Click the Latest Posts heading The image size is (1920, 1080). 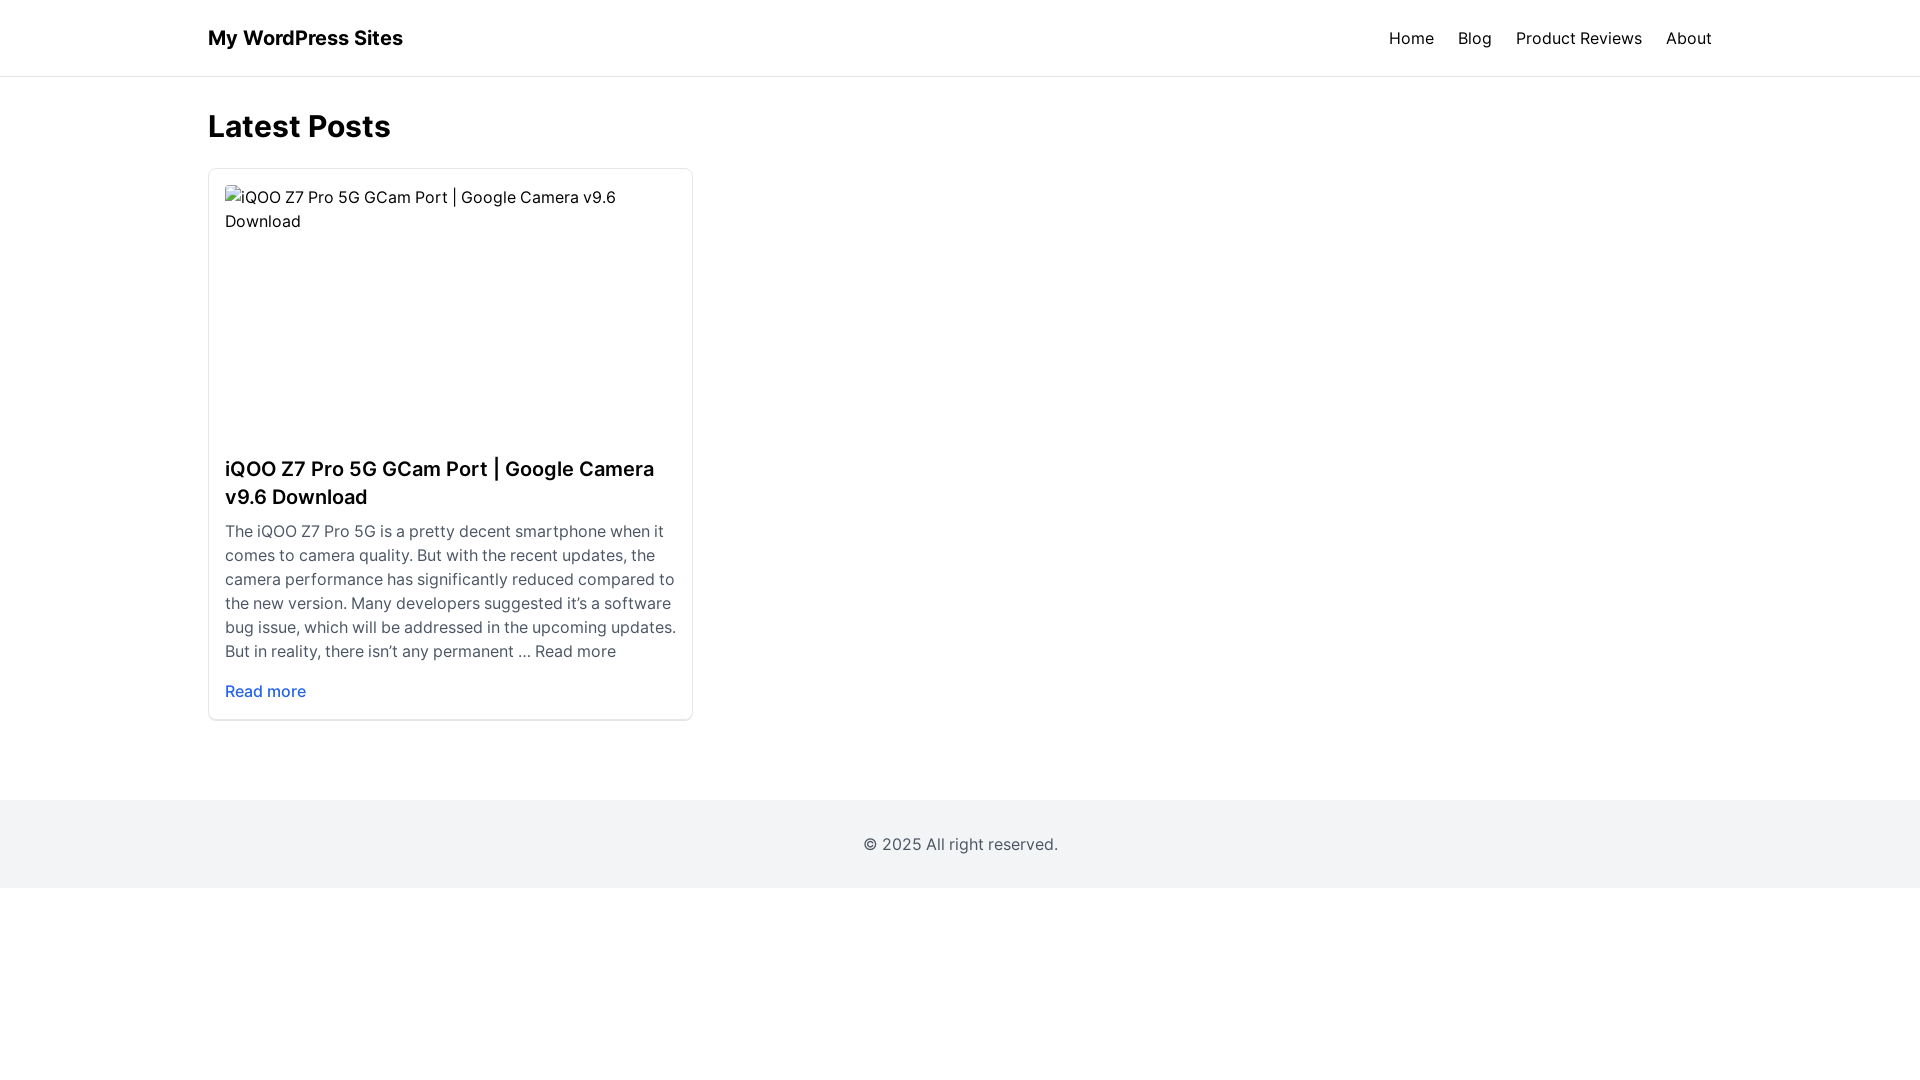[299, 127]
